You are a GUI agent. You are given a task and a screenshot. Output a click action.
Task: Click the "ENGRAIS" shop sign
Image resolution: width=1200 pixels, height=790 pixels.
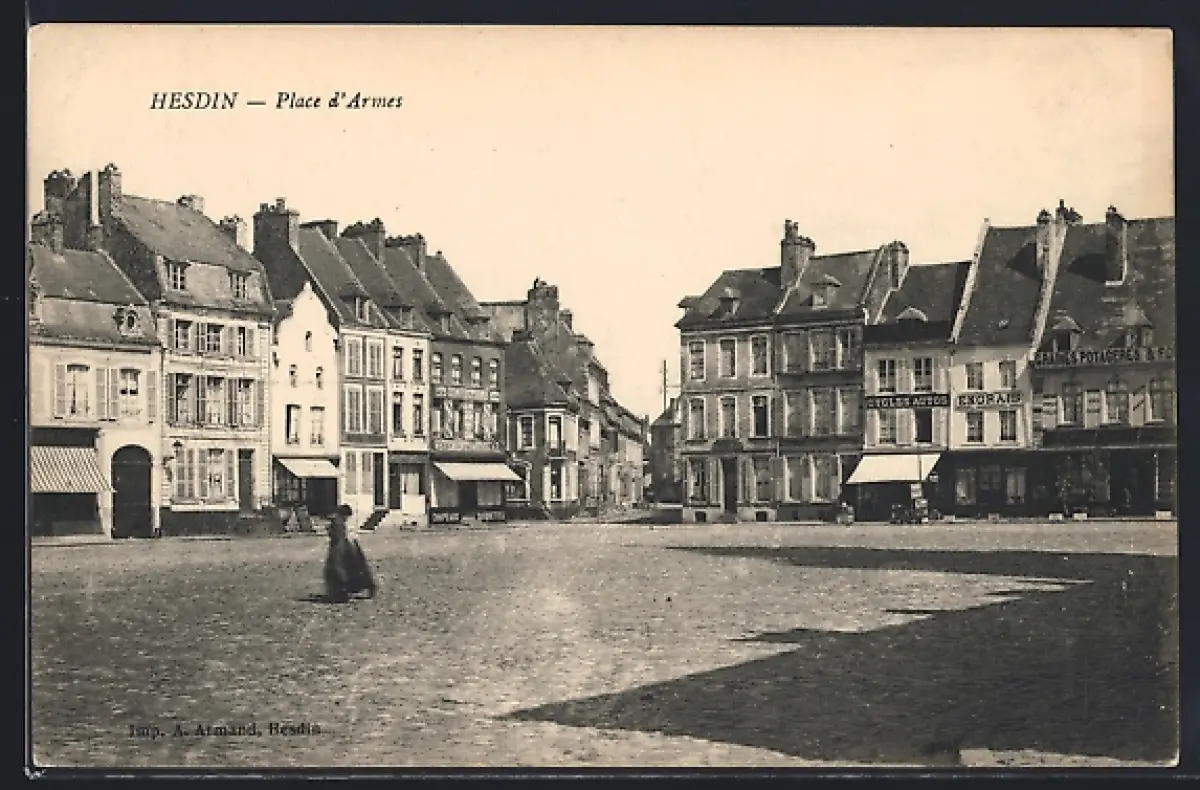click(989, 399)
